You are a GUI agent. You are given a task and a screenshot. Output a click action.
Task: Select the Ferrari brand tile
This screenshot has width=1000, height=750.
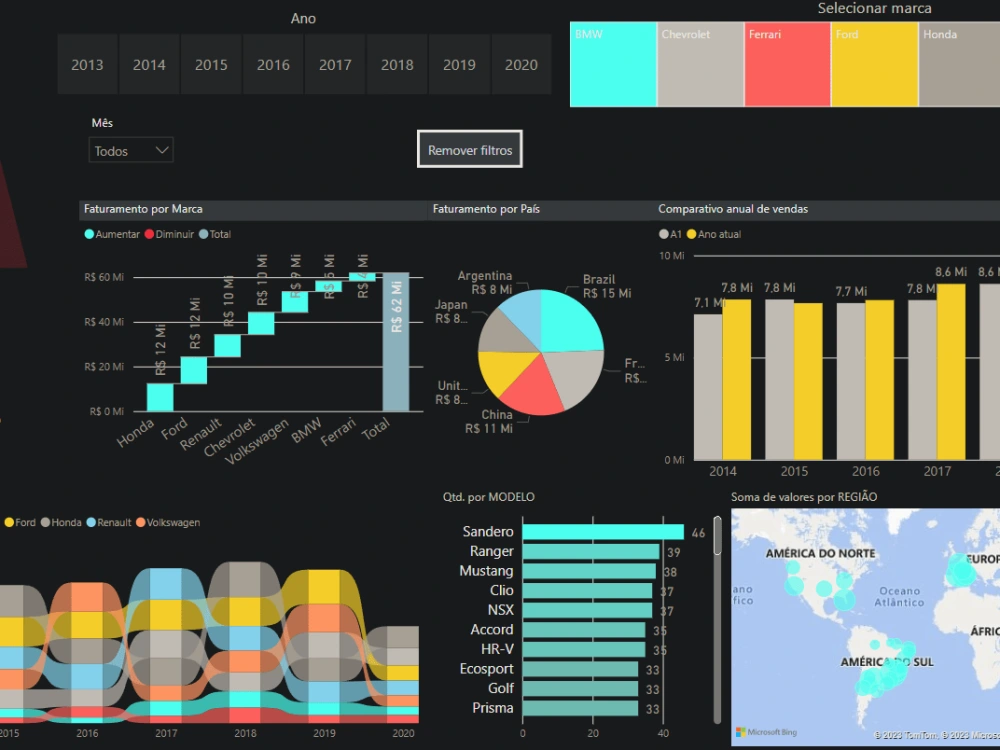pyautogui.click(x=788, y=64)
